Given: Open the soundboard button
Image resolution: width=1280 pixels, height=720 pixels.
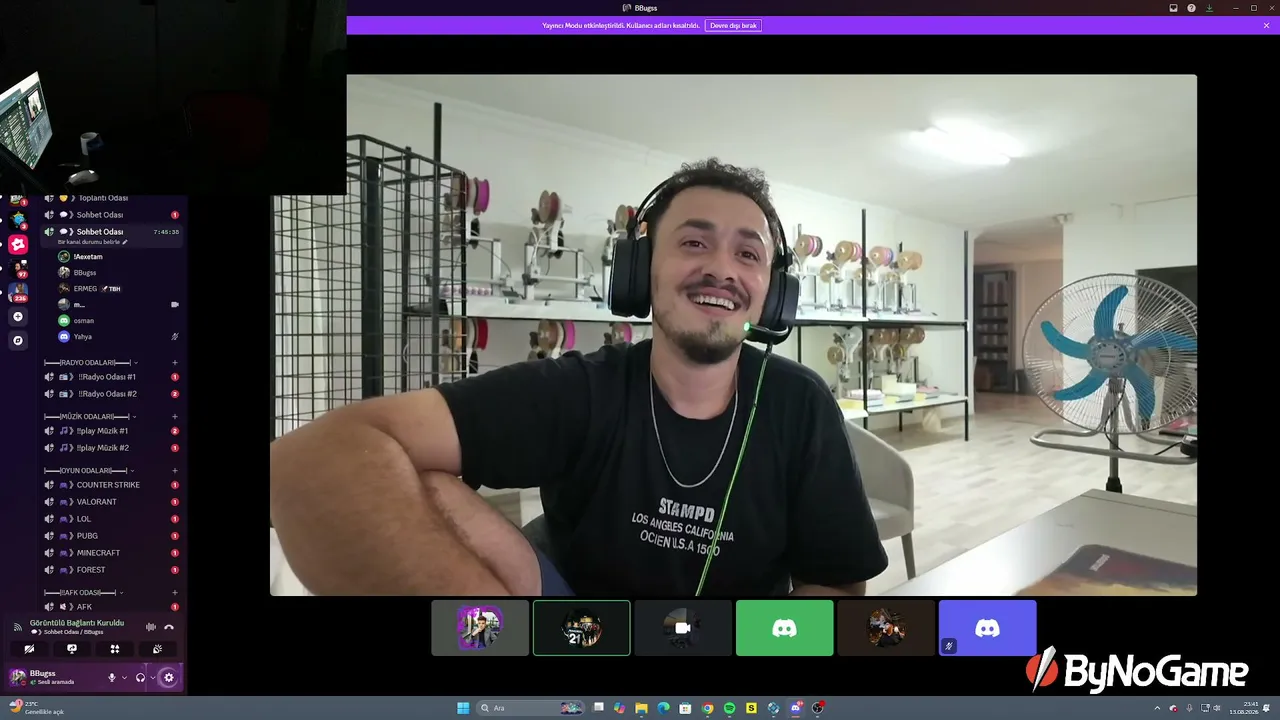Looking at the screenshot, I should [157, 649].
